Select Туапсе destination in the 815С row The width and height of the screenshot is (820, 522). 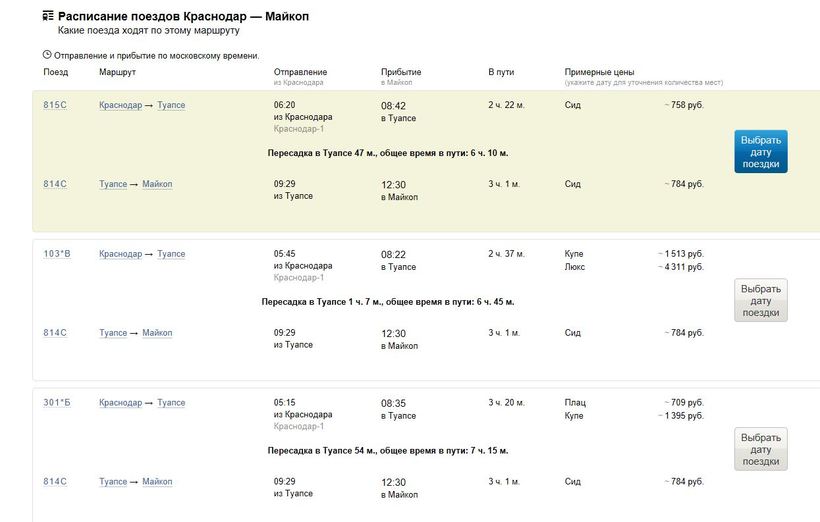(171, 105)
